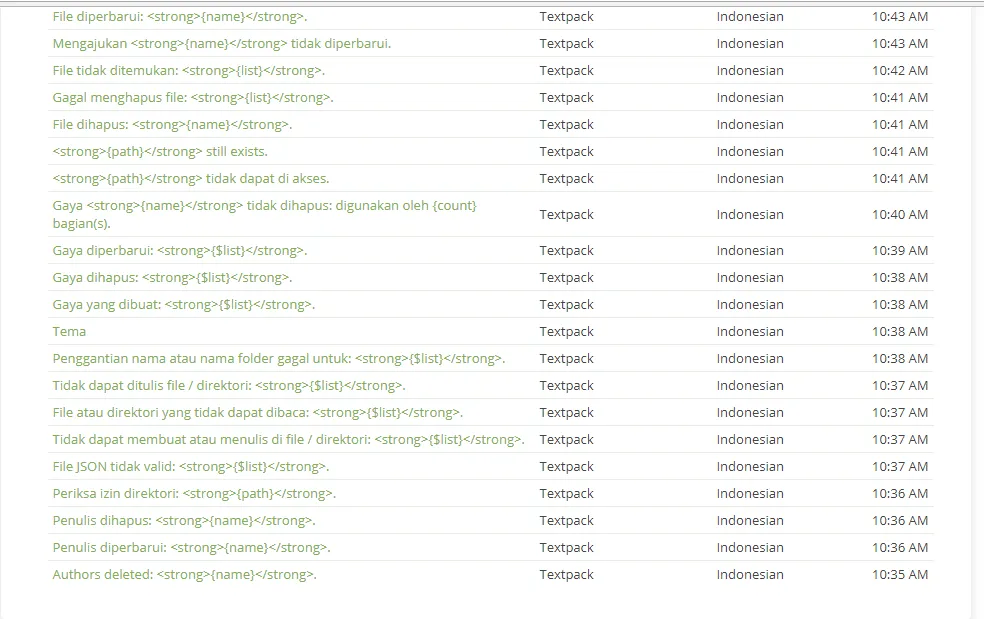Select 'Gaya yang dibuat' string link
The image size is (984, 619).
[183, 305]
